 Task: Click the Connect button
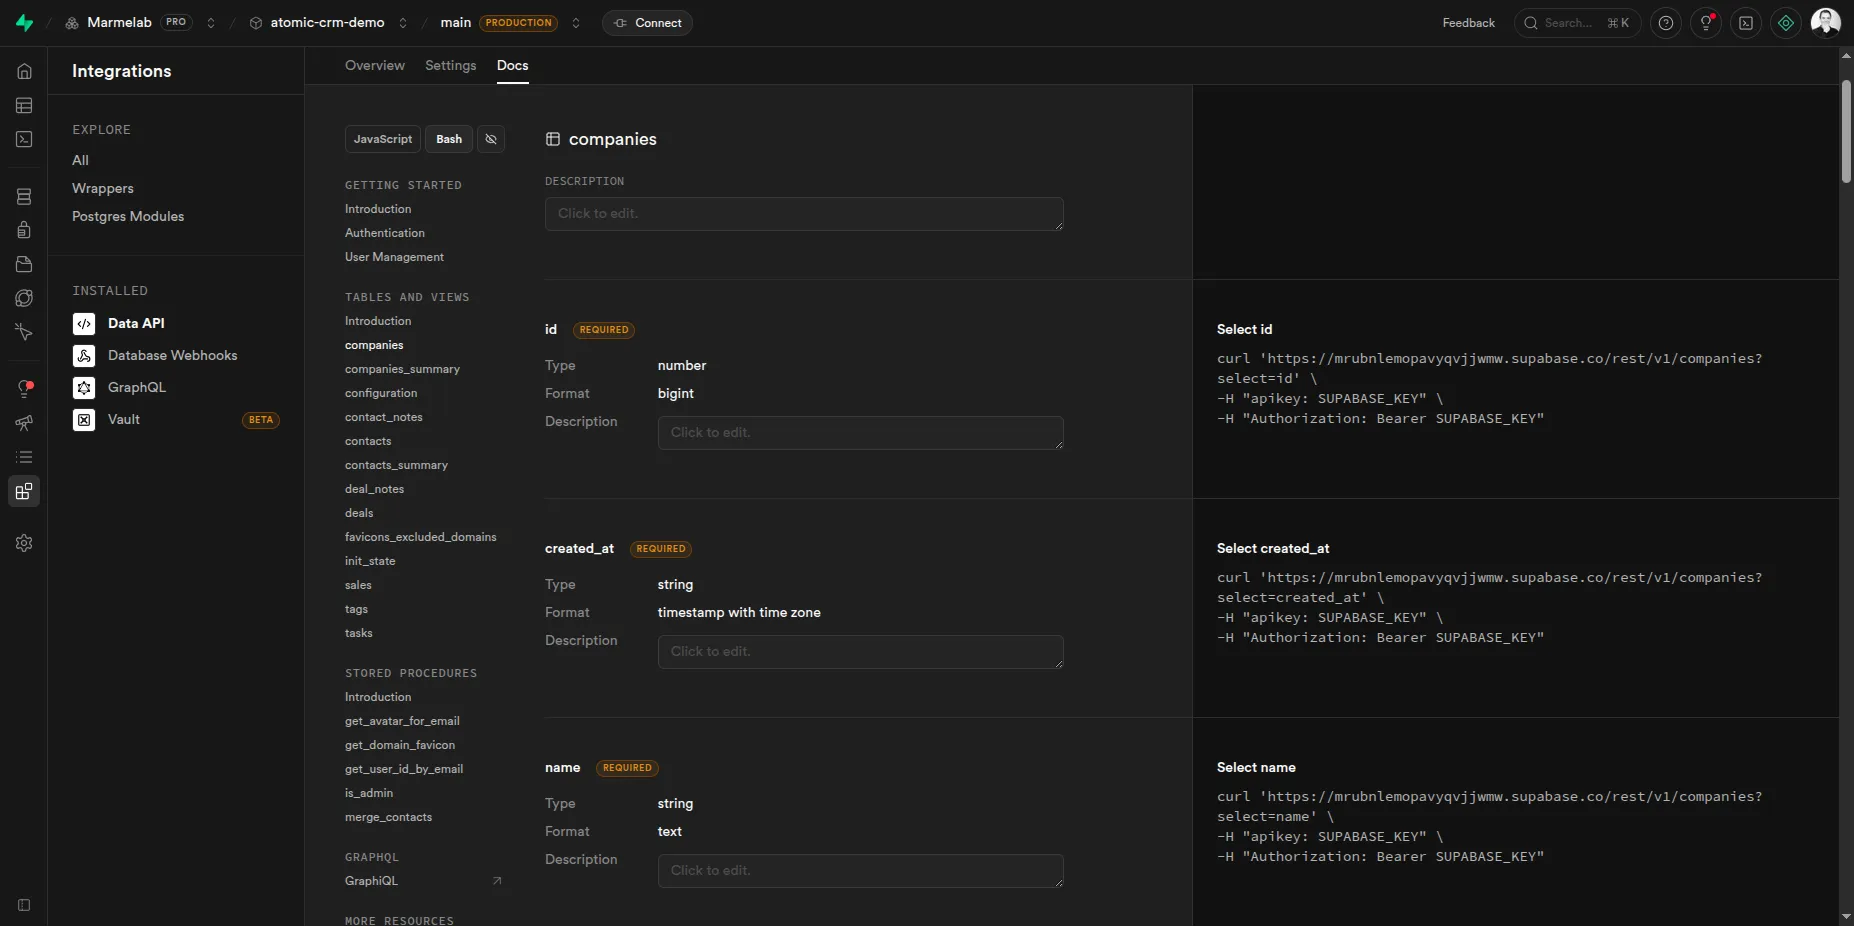(x=647, y=23)
